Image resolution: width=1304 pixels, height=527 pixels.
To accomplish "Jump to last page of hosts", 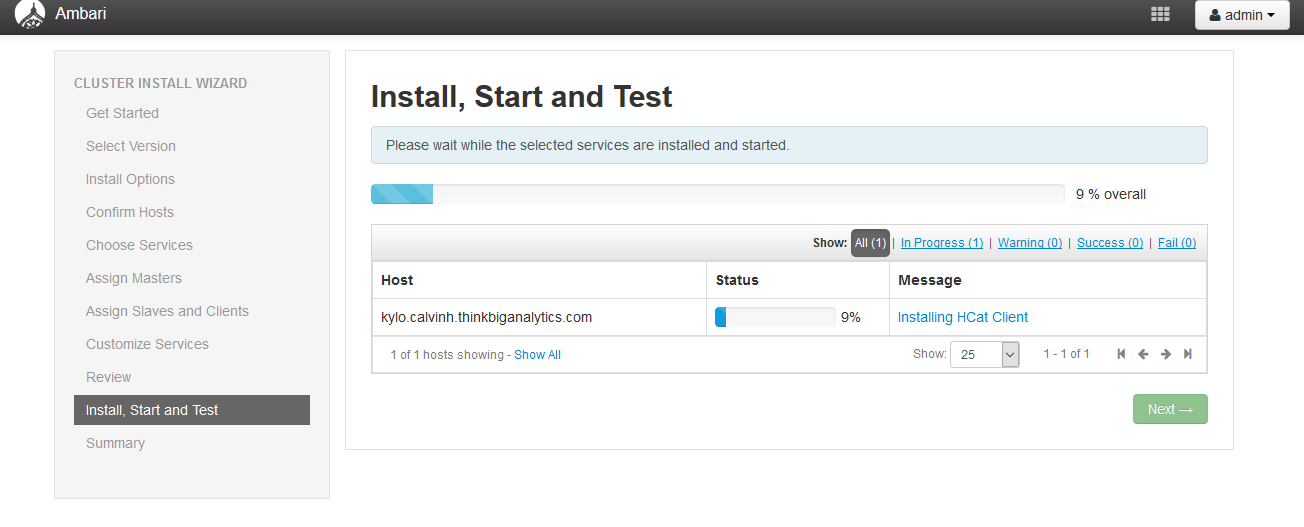I will (x=1188, y=354).
